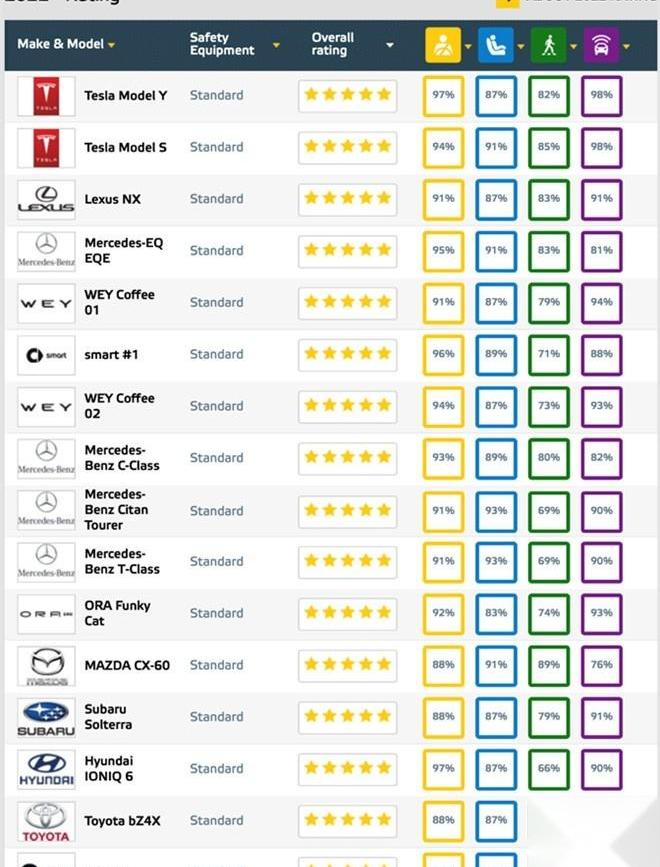Open the Tesla Model S result link

(x=125, y=147)
